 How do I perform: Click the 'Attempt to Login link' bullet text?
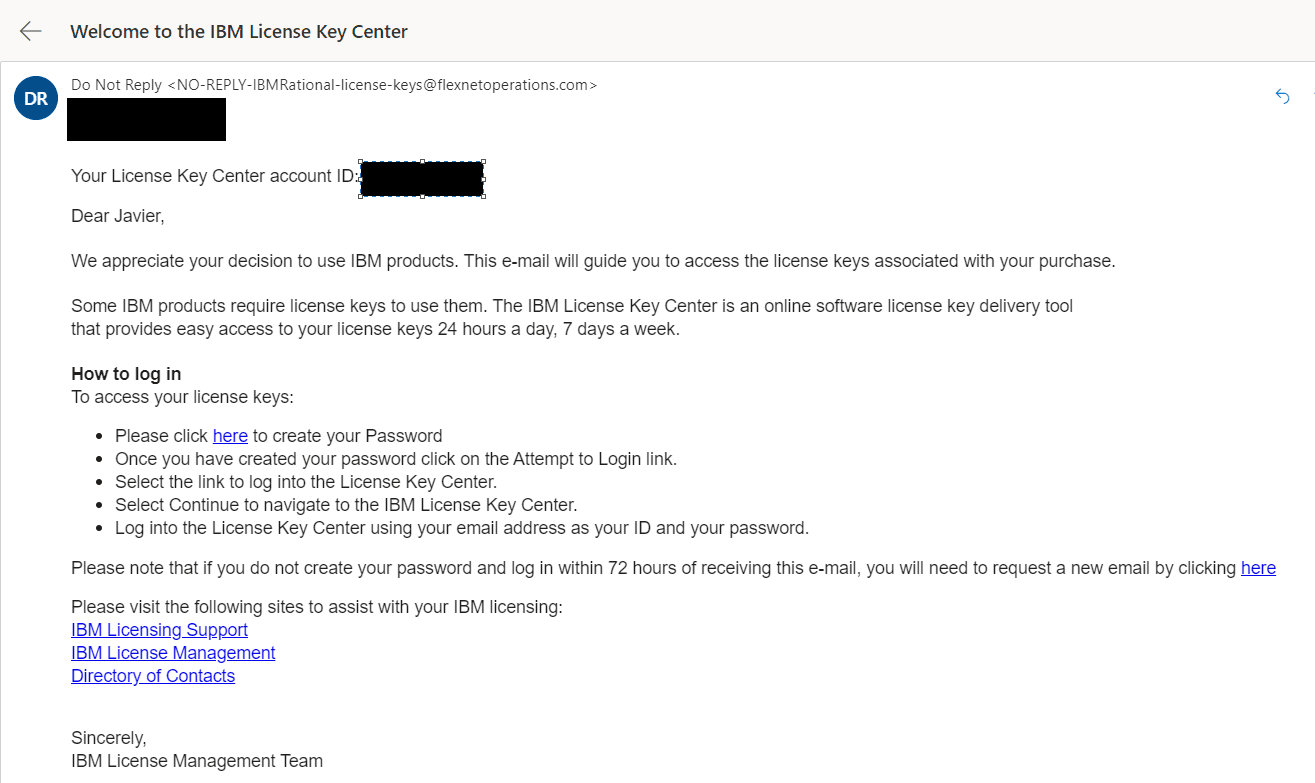(396, 459)
